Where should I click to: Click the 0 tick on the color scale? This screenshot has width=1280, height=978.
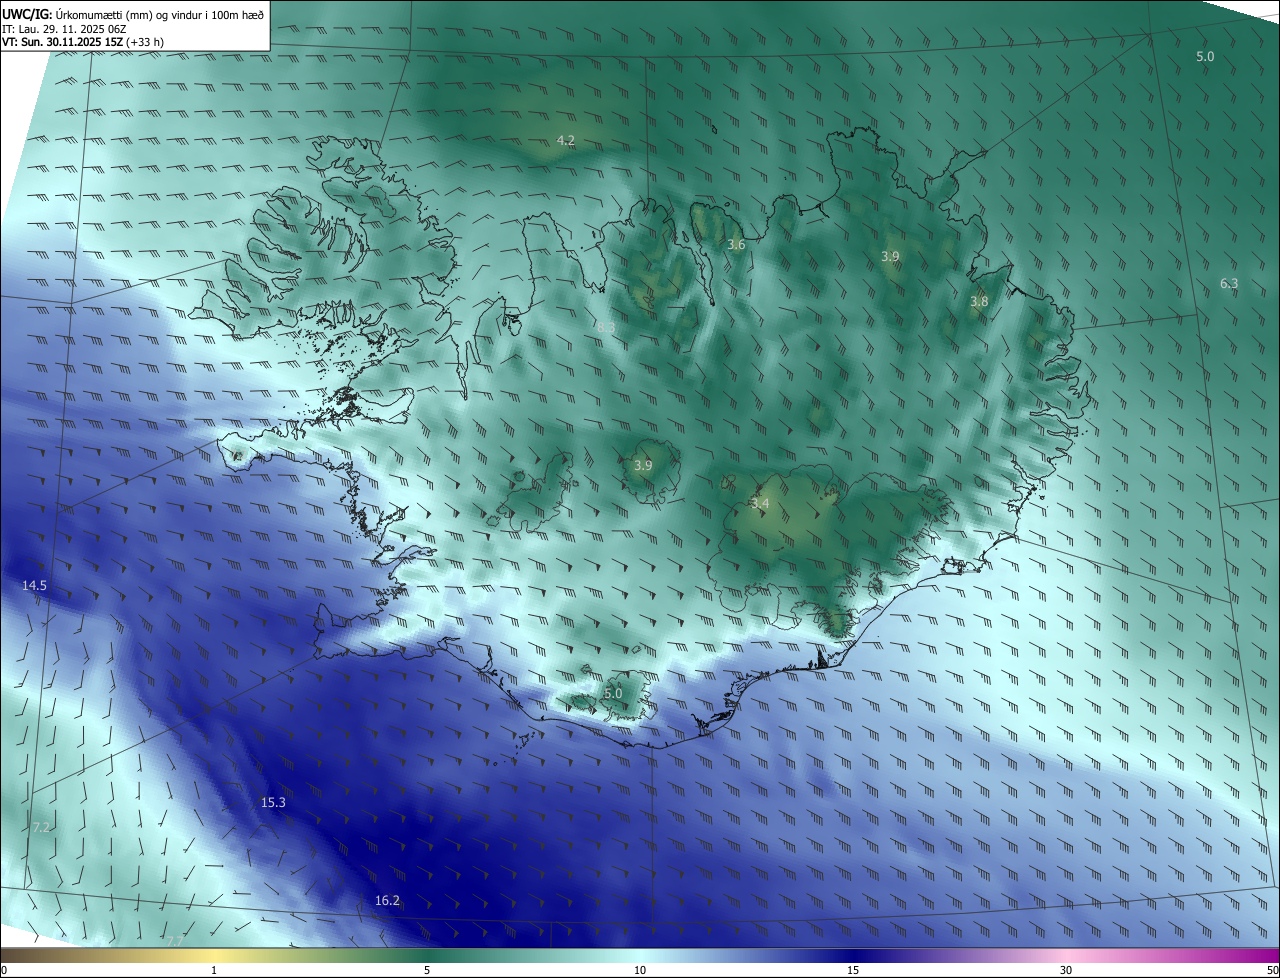(4, 970)
